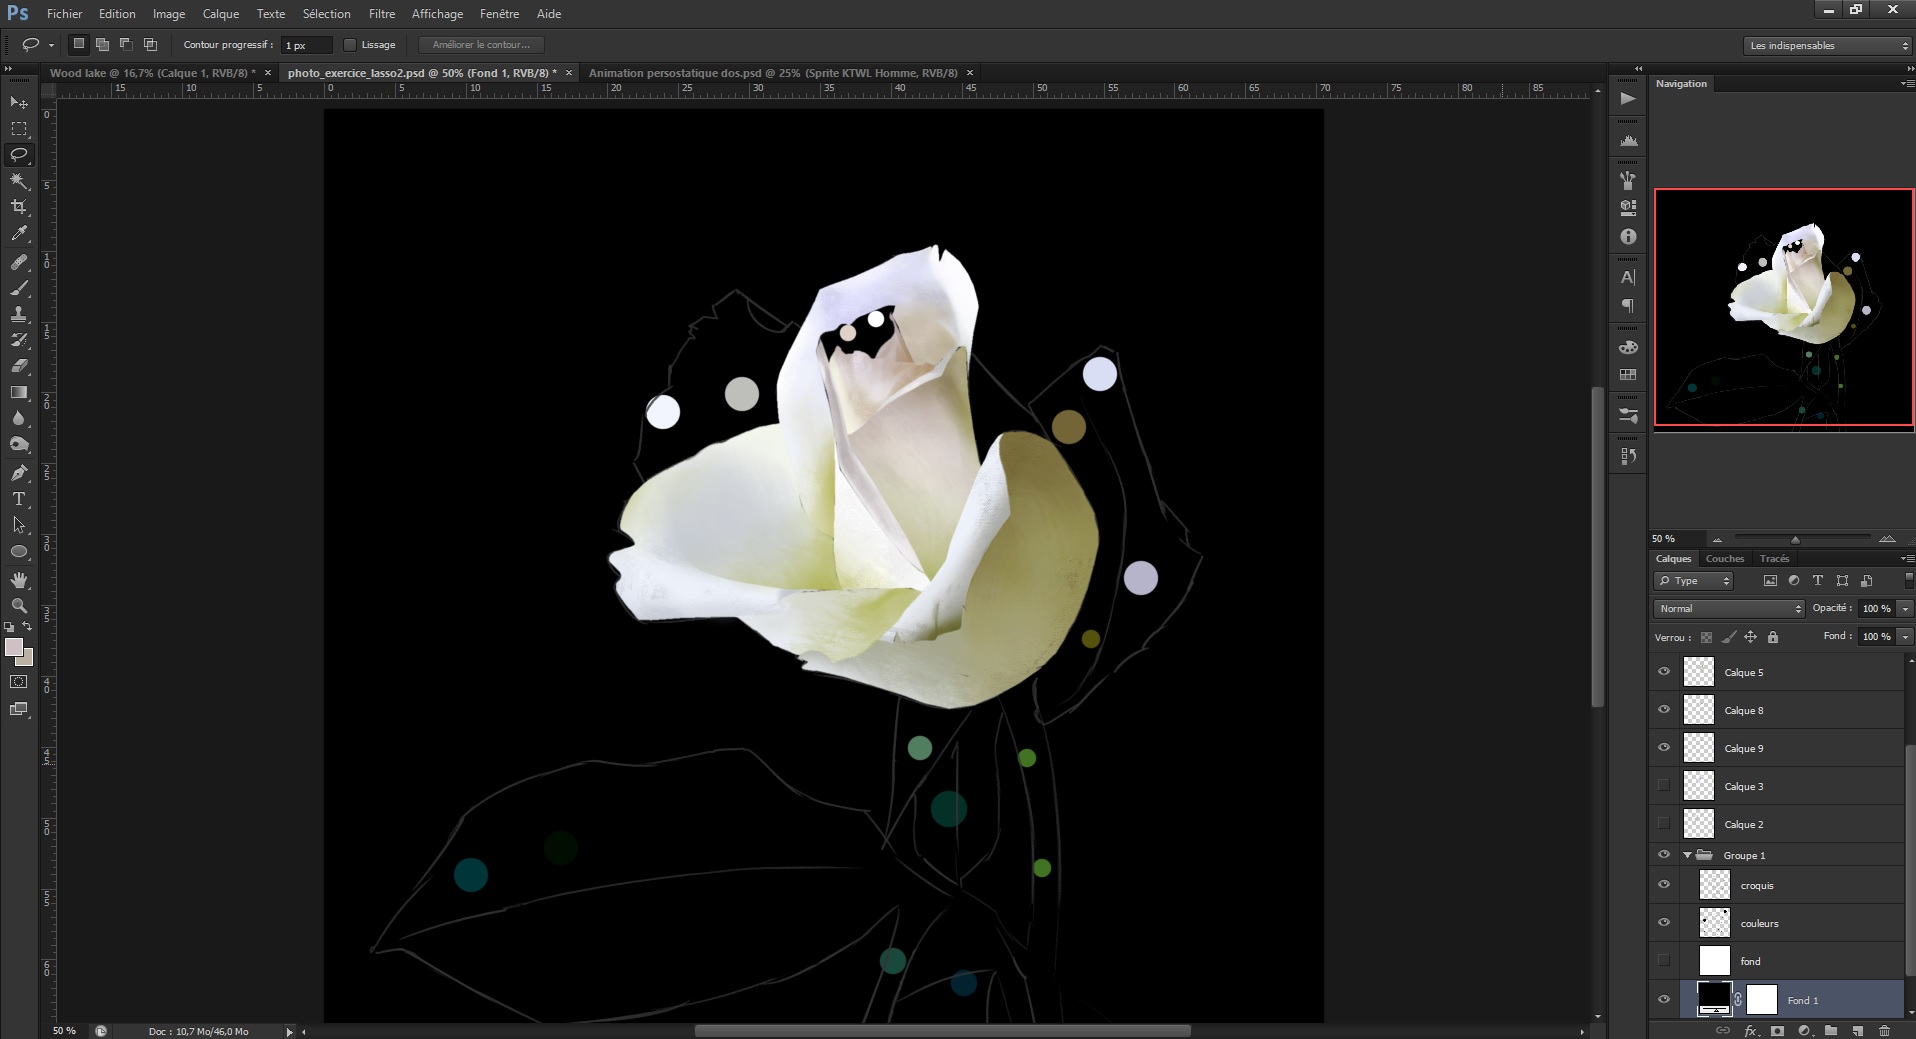Switch to the Tracés panel tab
1916x1039 pixels.
(1777, 558)
